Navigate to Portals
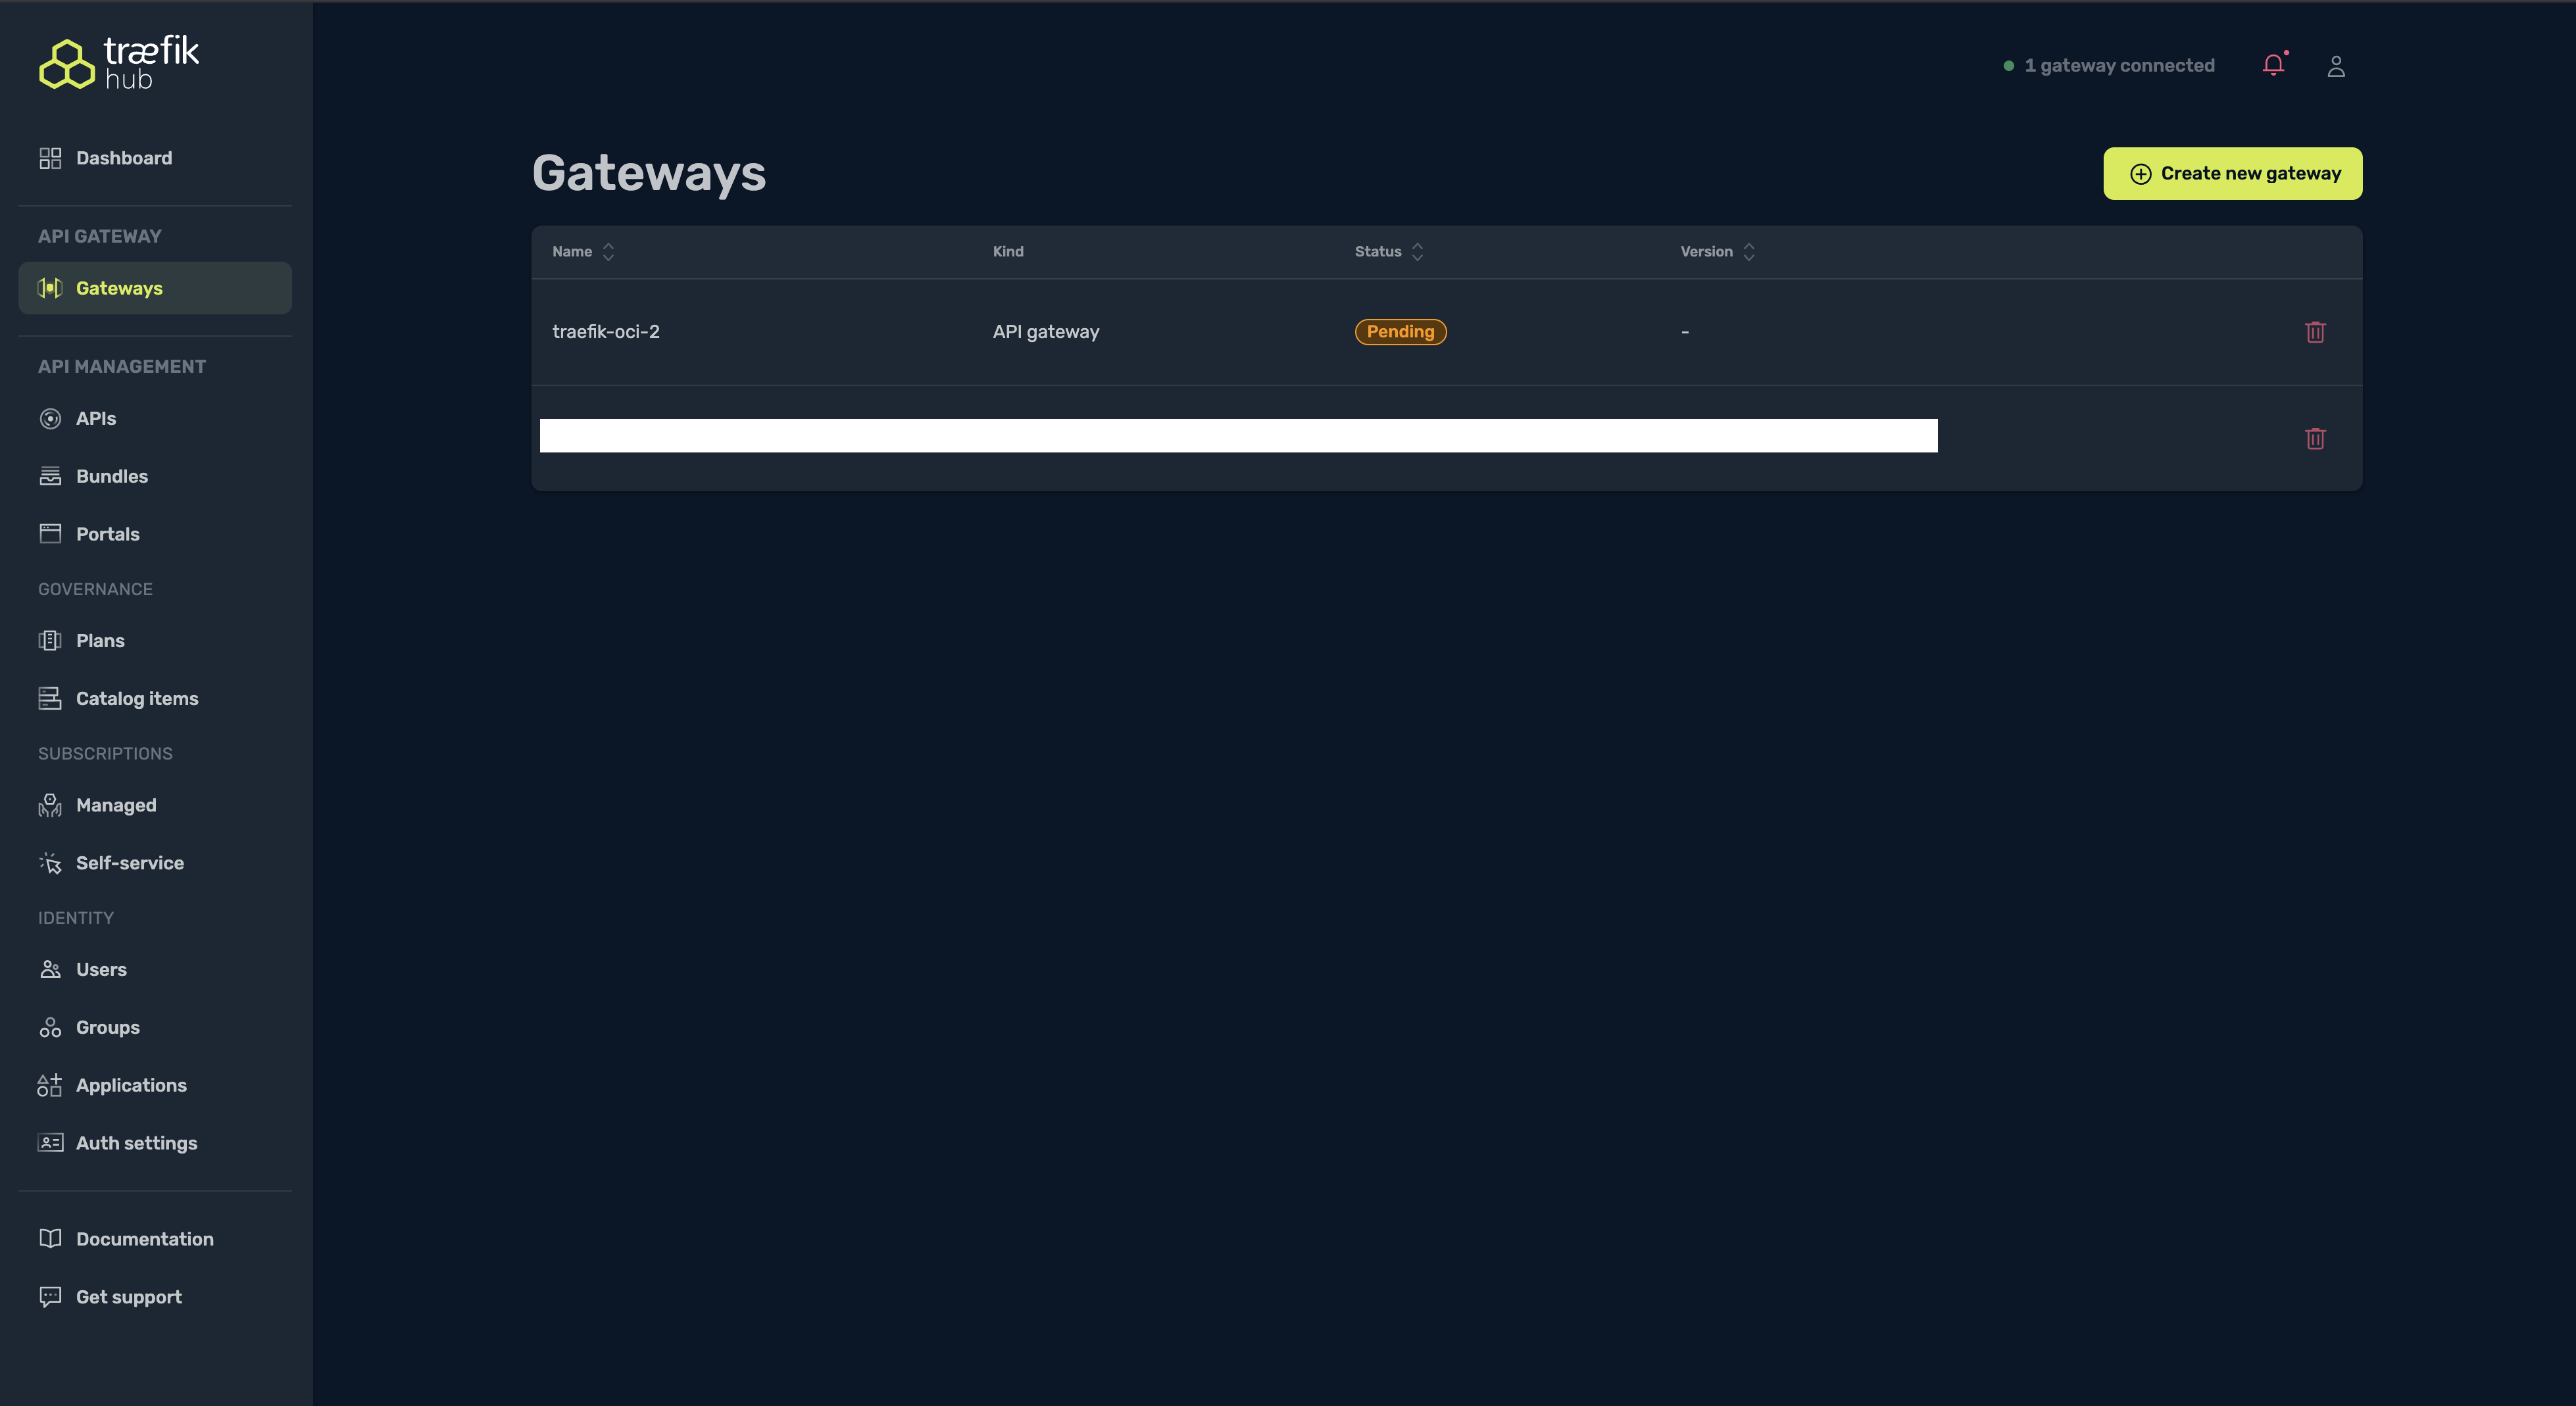This screenshot has width=2576, height=1406. (107, 534)
